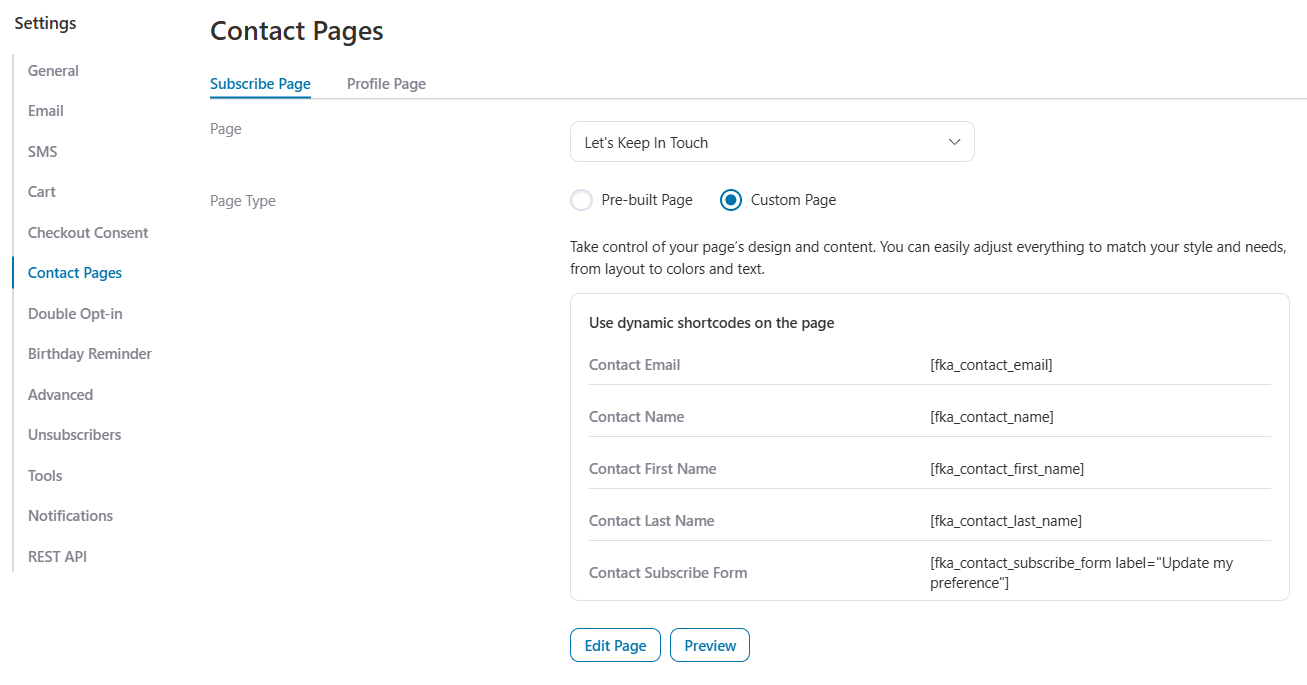Click the Preview button
The width and height of the screenshot is (1307, 685).
pyautogui.click(x=709, y=645)
